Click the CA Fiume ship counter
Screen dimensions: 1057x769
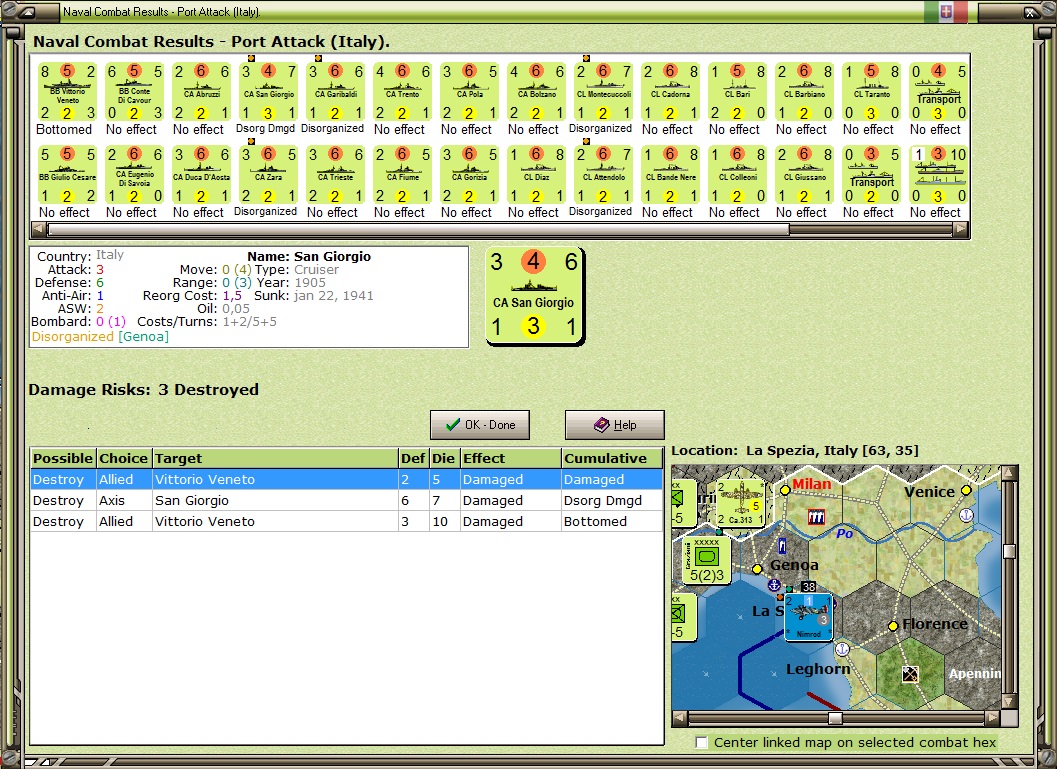tap(402, 175)
